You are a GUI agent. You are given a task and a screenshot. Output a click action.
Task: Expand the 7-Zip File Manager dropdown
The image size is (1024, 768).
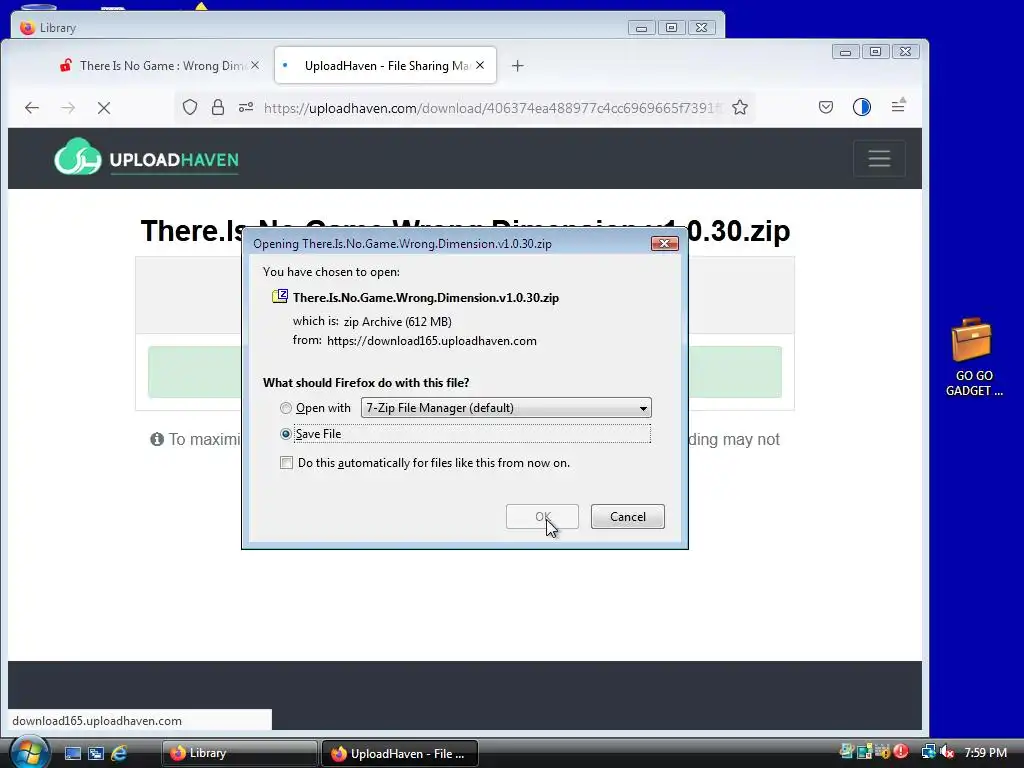click(x=506, y=408)
